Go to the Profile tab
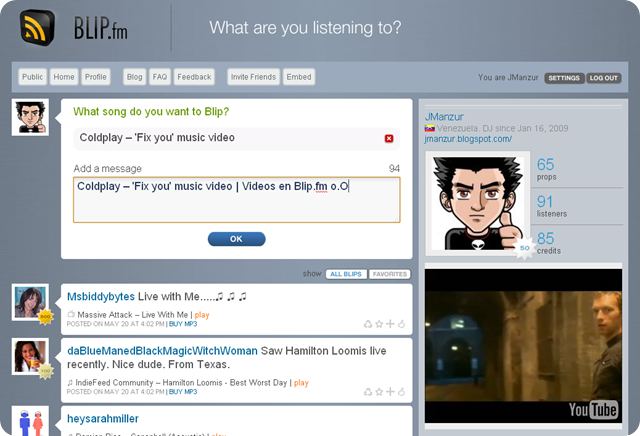This screenshot has width=640, height=436. 96,77
